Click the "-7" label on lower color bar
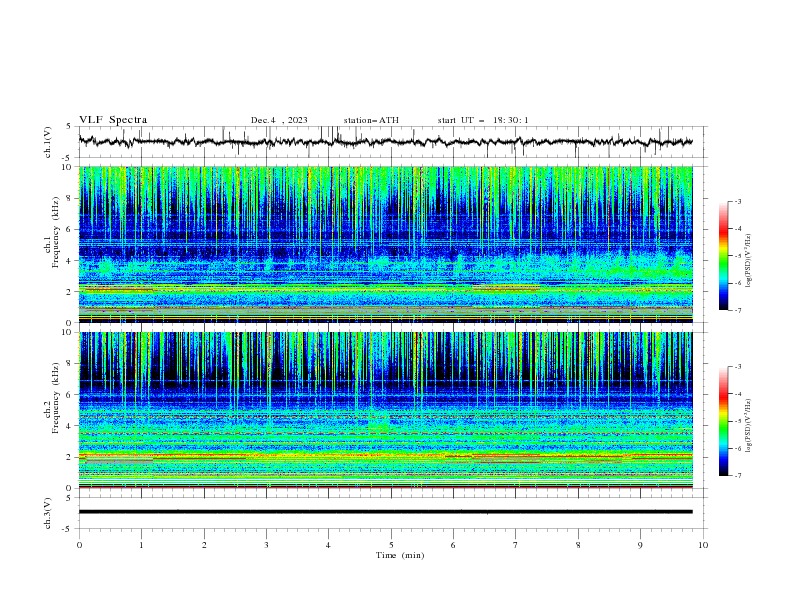 point(737,476)
